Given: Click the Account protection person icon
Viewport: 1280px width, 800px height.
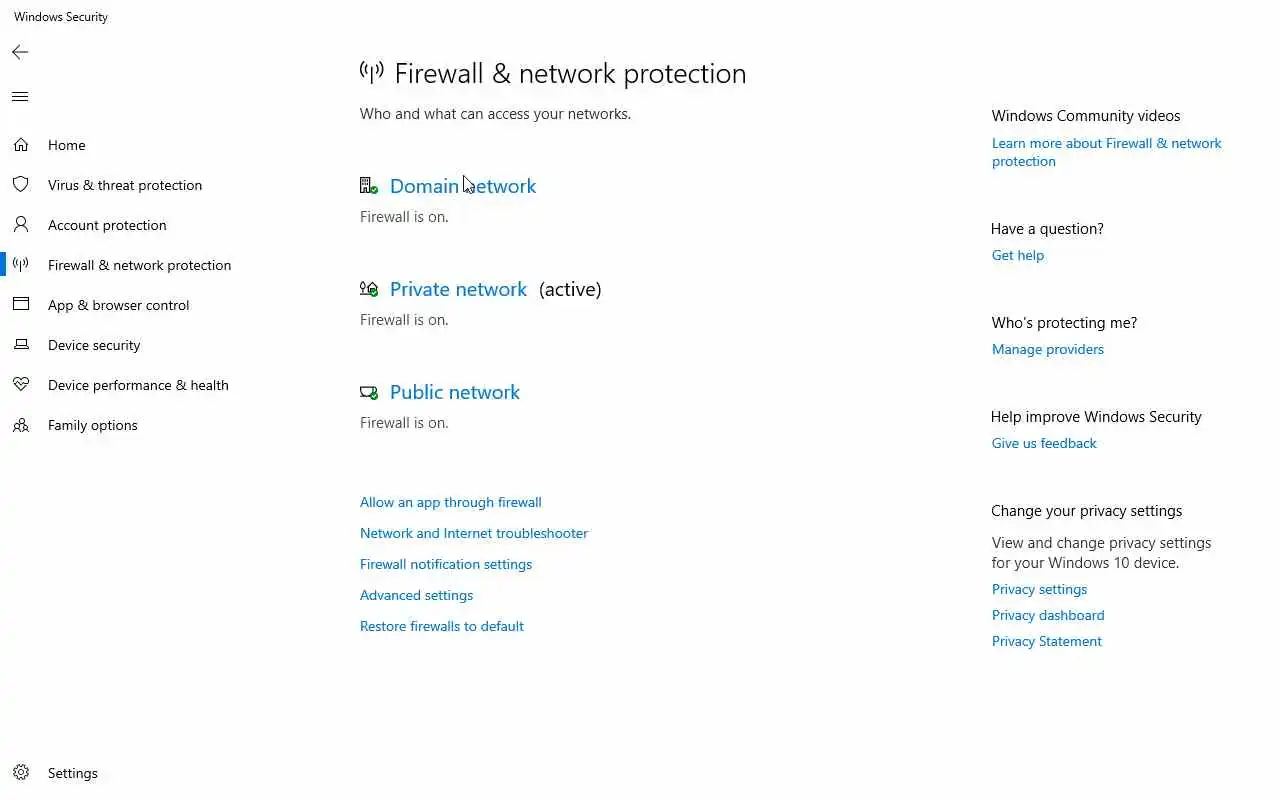Looking at the screenshot, I should pyautogui.click(x=21, y=225).
